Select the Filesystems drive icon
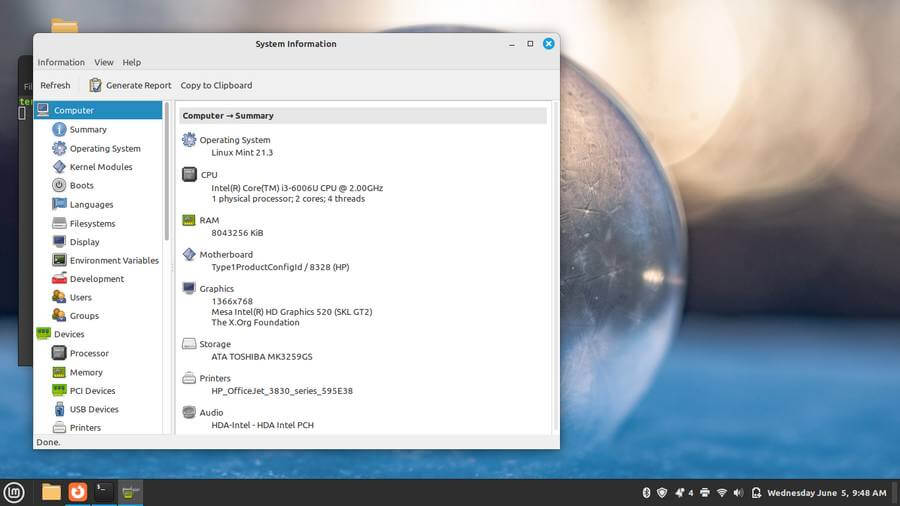The height and width of the screenshot is (506, 900). point(59,223)
